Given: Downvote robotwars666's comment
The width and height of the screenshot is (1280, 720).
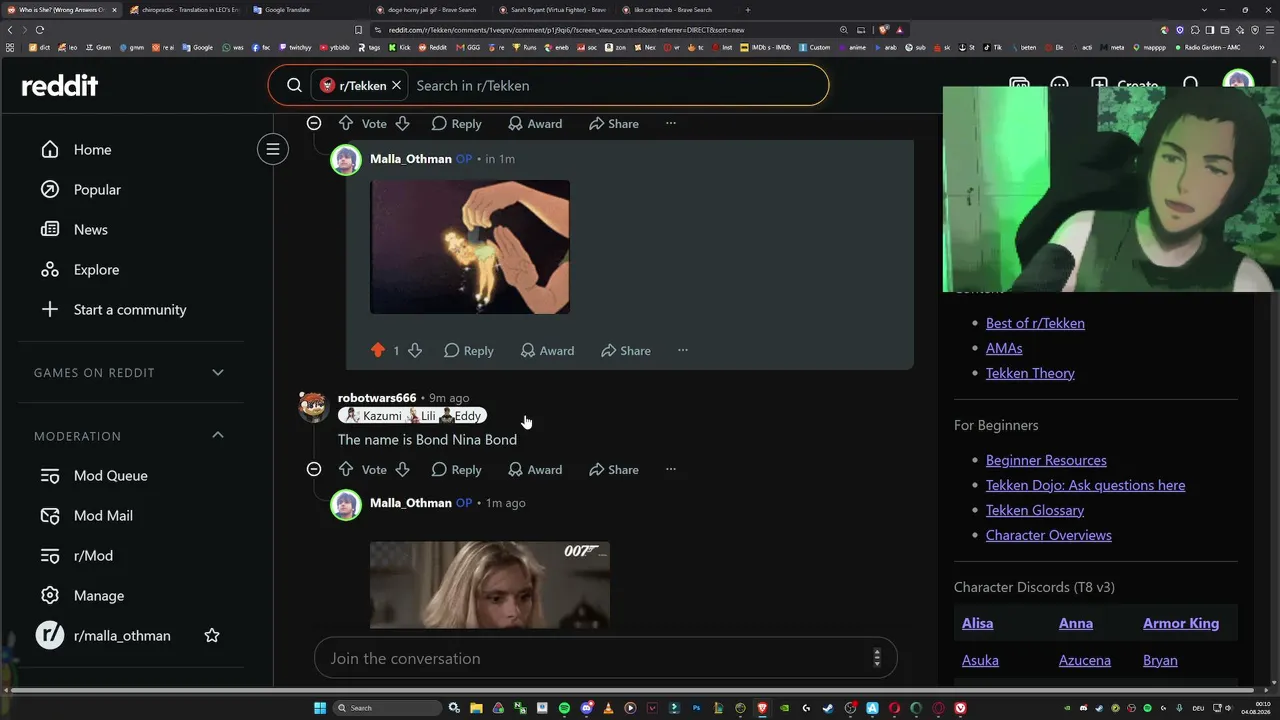Looking at the screenshot, I should click(403, 469).
